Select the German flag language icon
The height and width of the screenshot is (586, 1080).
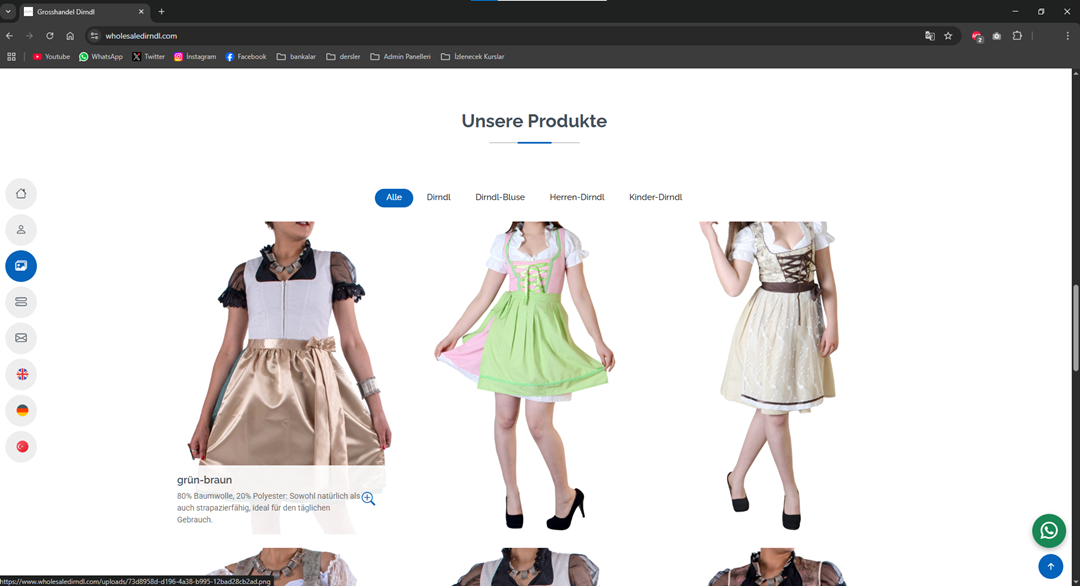[21, 410]
